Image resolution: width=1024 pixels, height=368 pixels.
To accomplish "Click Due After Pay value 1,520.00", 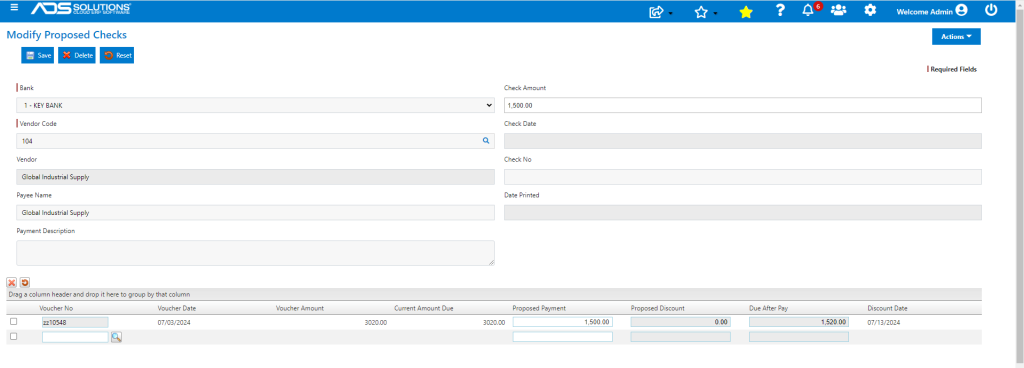I will point(799,322).
